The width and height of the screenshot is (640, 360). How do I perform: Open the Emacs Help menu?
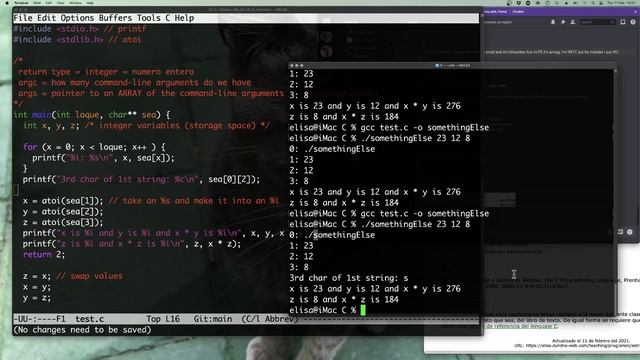(184, 18)
